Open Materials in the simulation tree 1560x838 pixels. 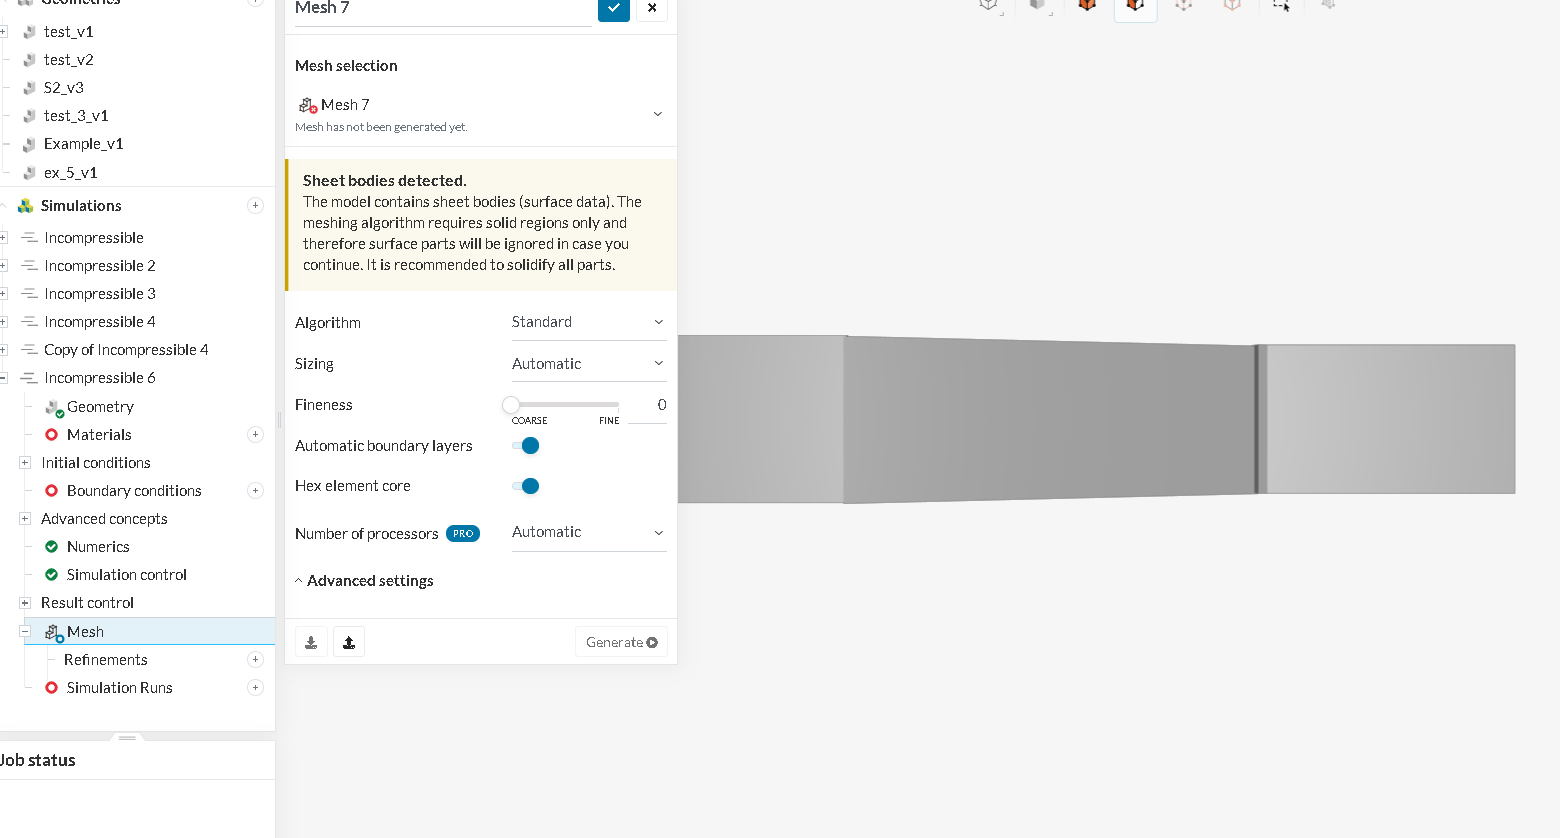(99, 434)
